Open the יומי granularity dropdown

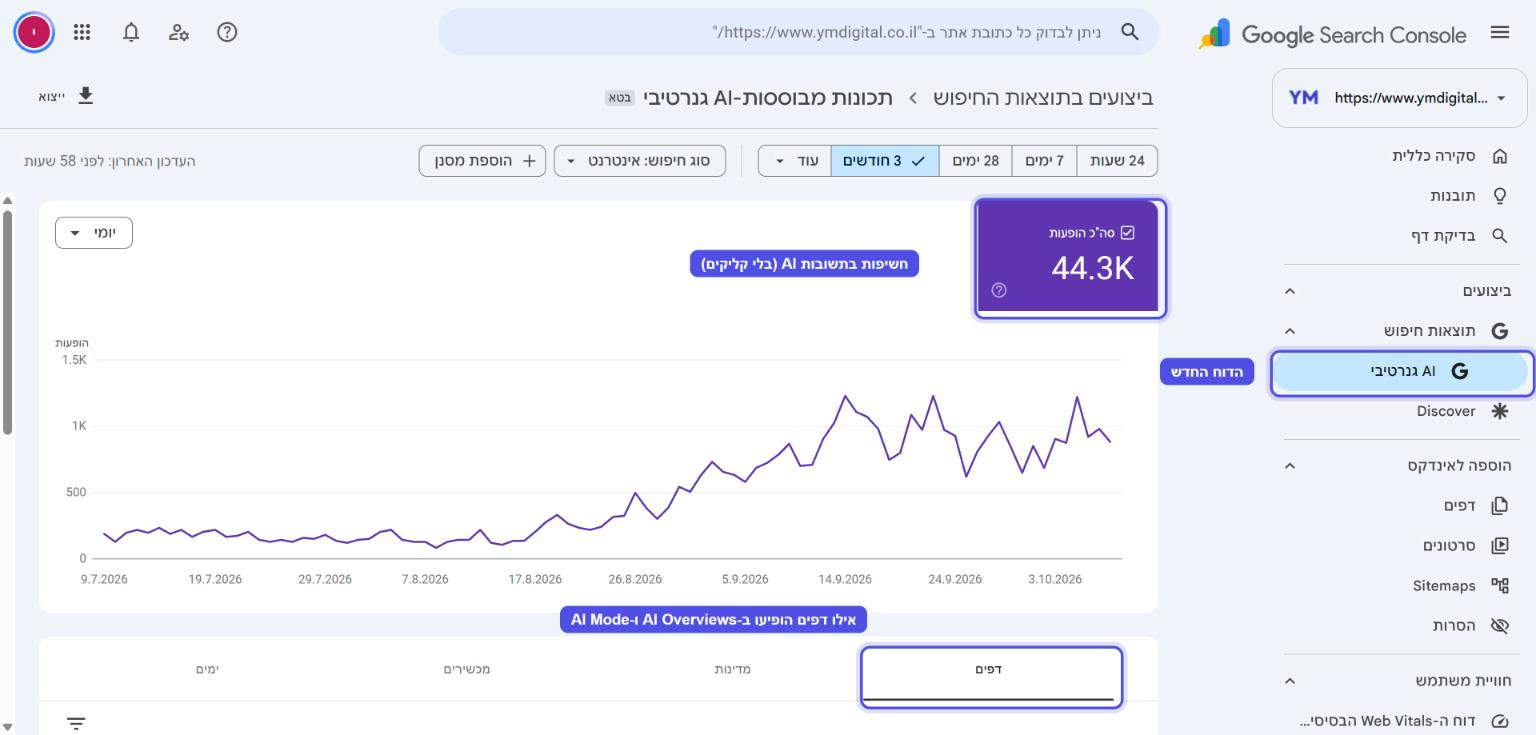(94, 233)
